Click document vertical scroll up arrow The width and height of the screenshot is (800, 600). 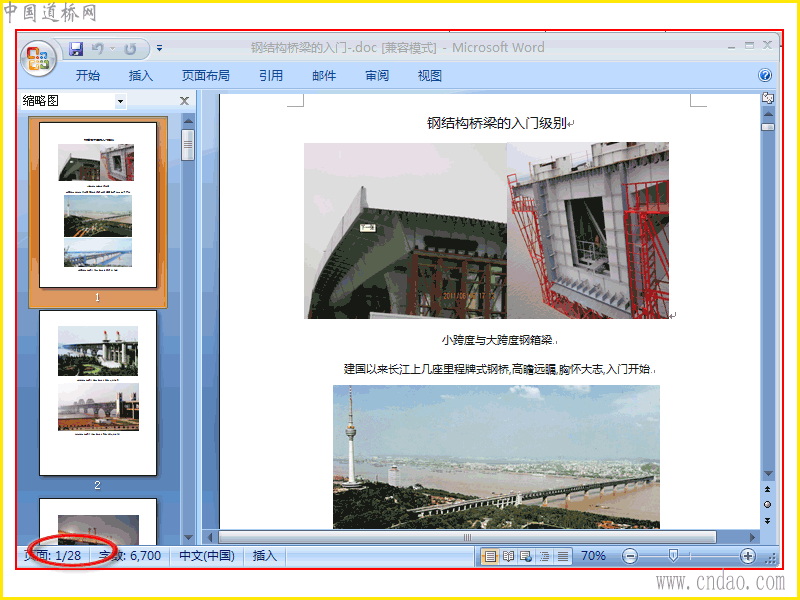click(x=768, y=114)
